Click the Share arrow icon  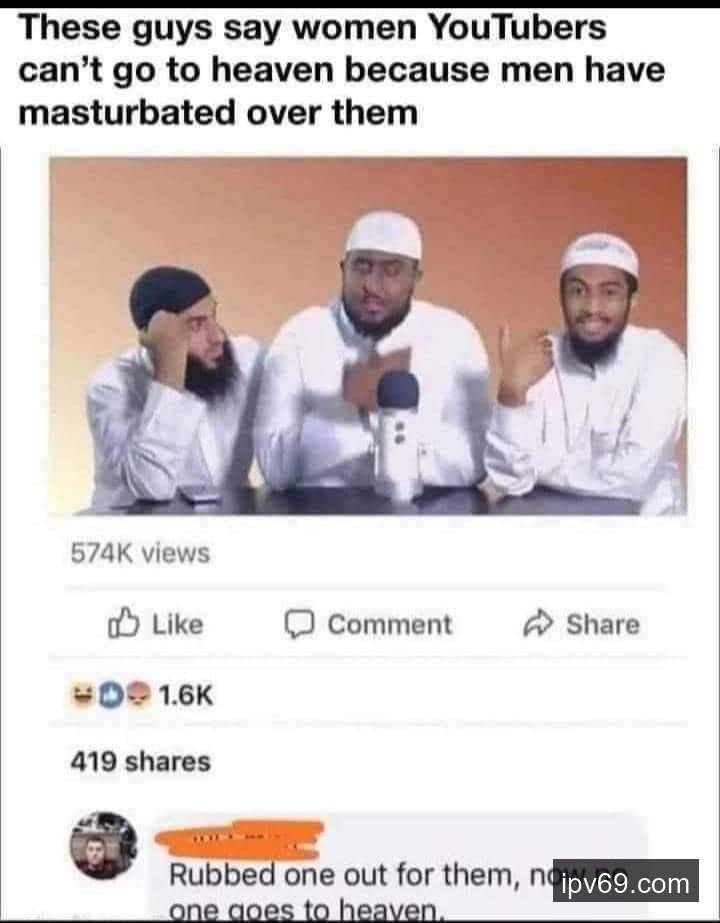point(538,624)
